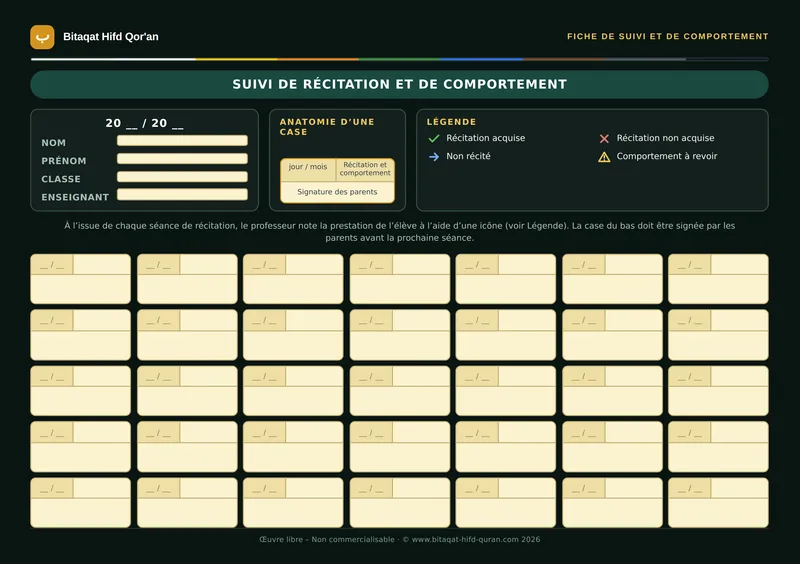
Task: Click the www.bitaqat-hifd-quran.com footer link
Action: tap(465, 540)
